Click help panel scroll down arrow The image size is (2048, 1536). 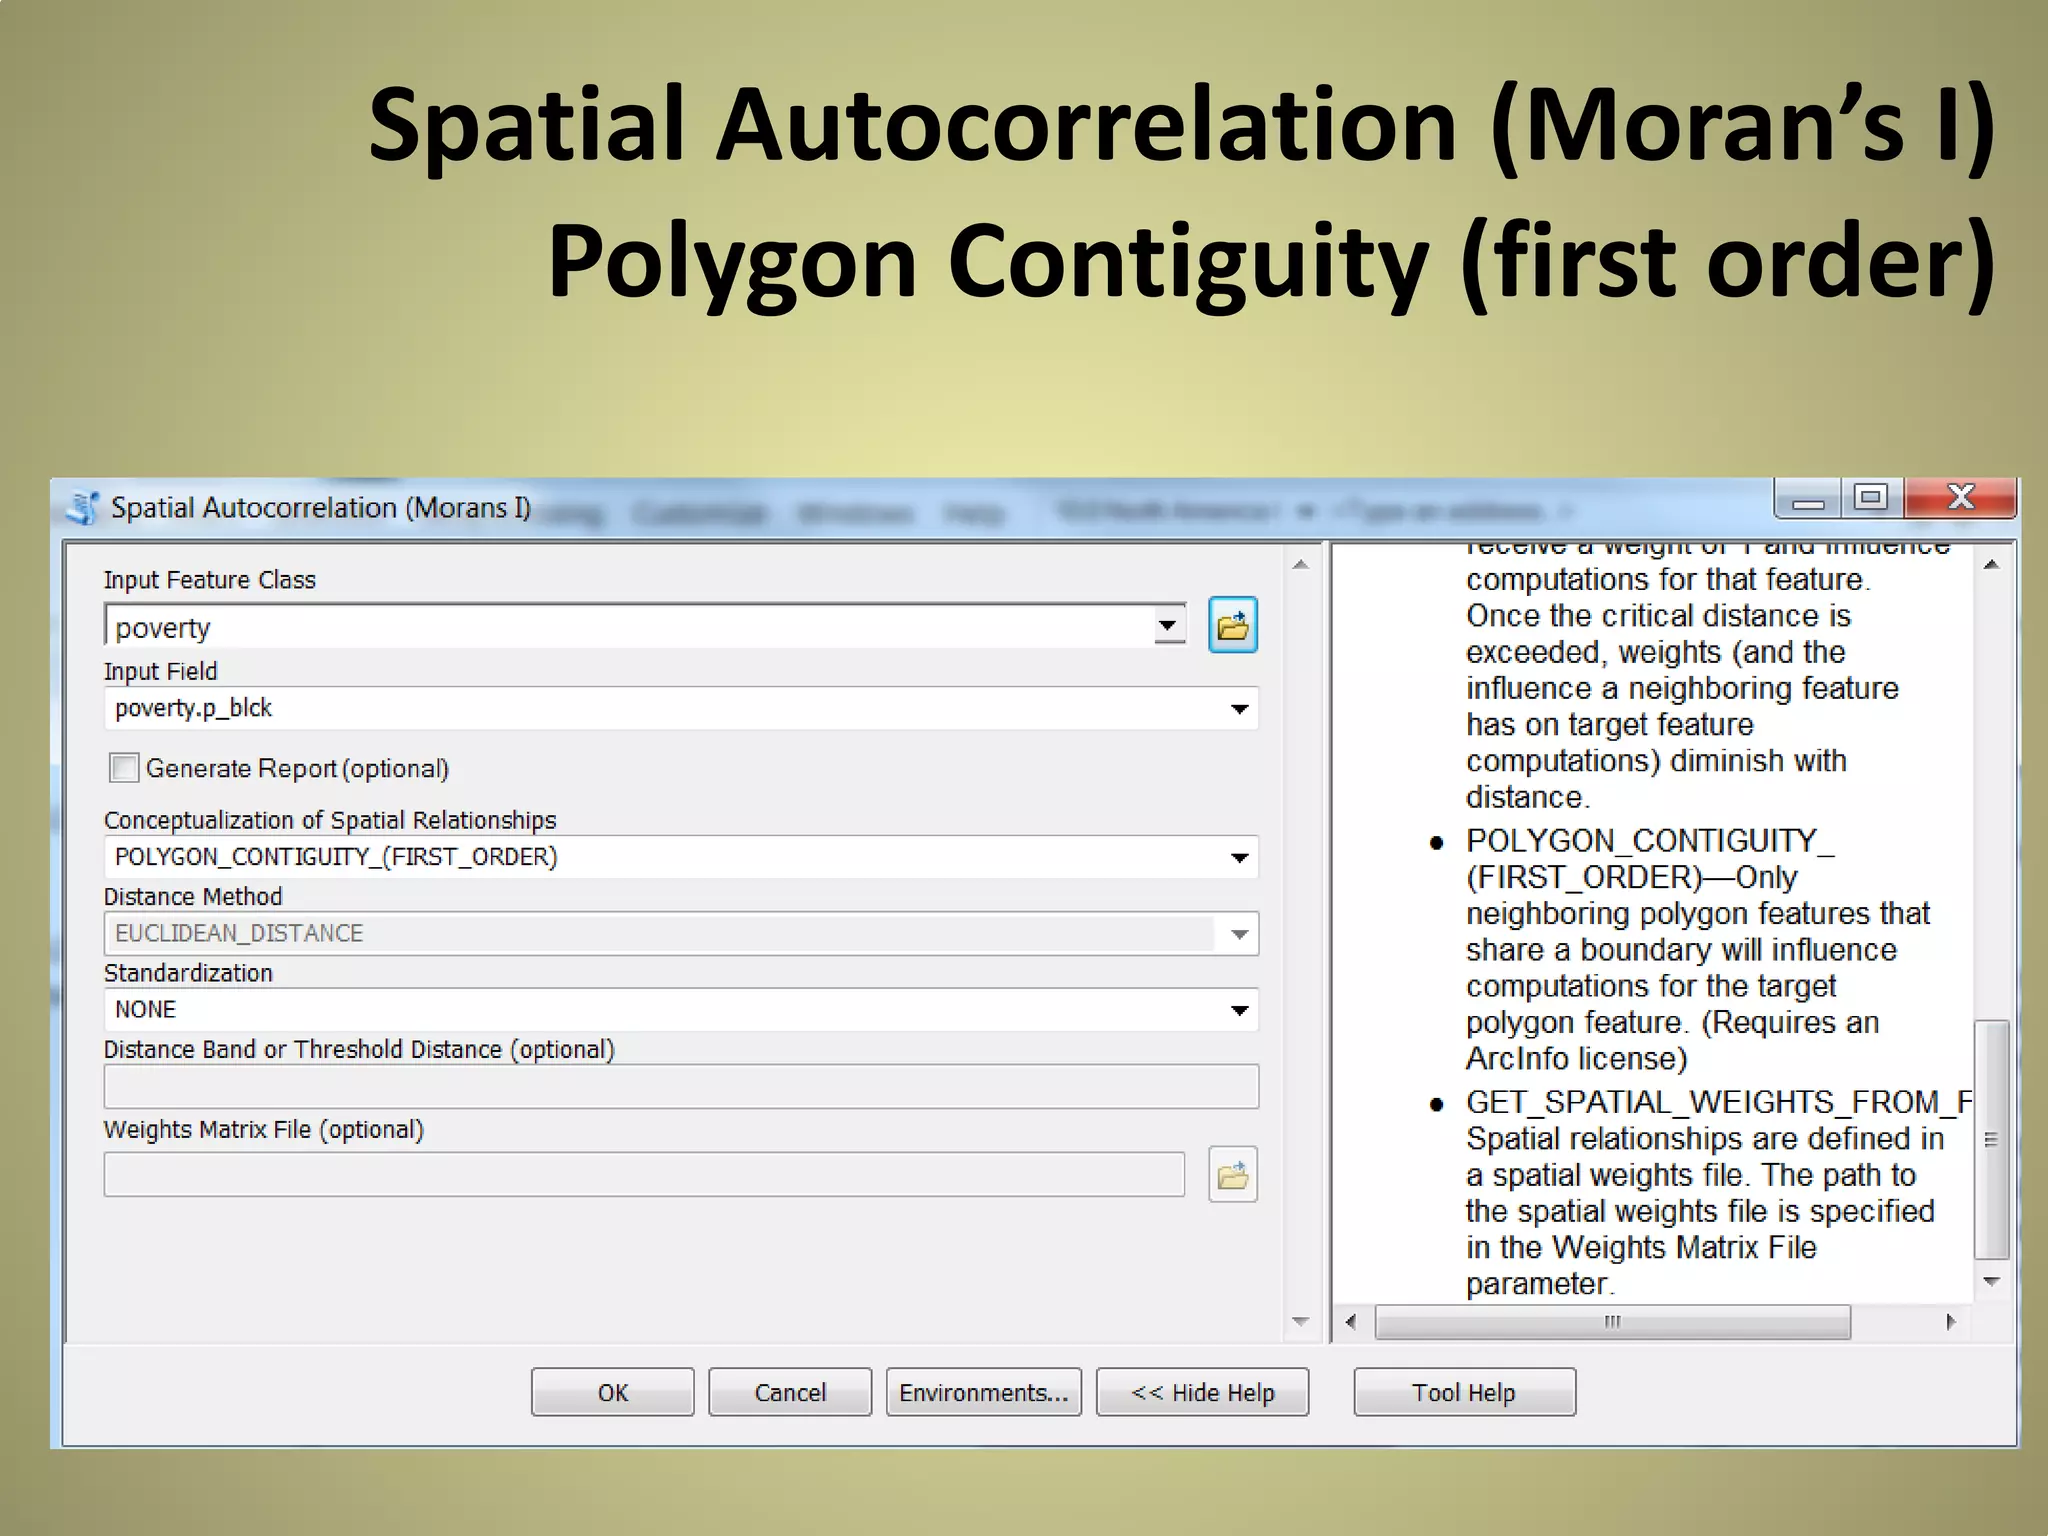click(x=1991, y=1281)
